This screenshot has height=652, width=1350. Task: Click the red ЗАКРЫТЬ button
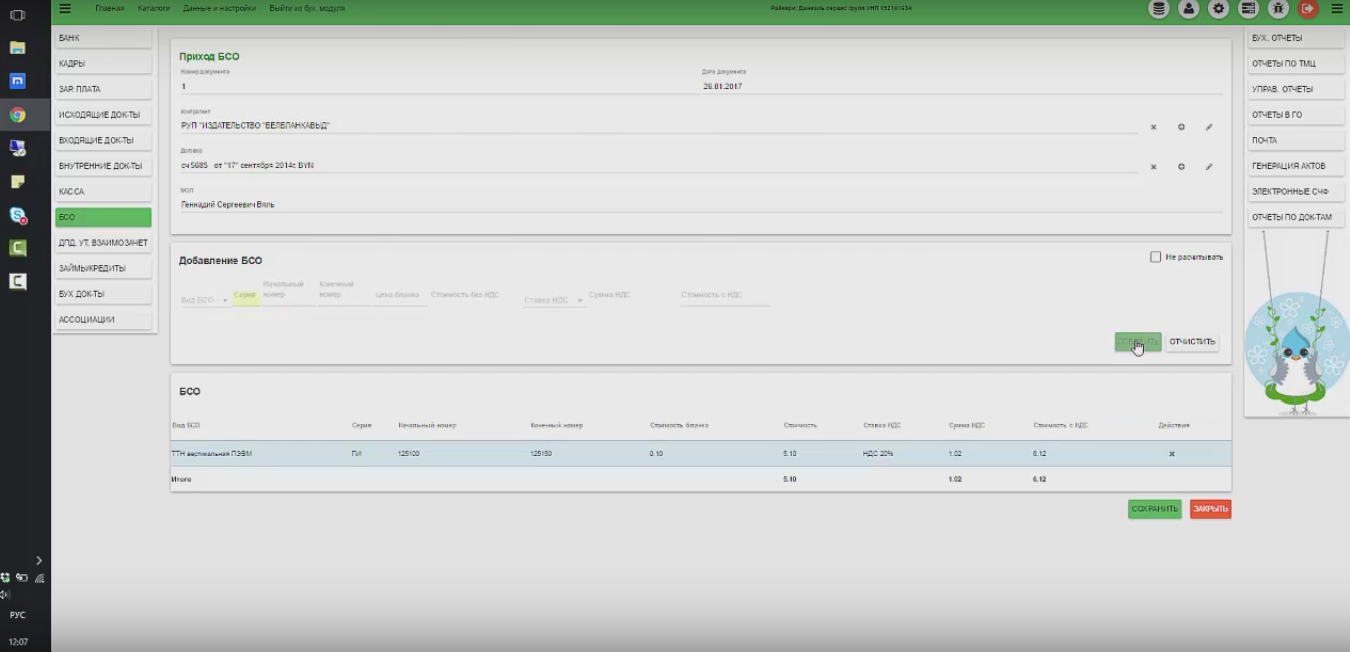1210,509
